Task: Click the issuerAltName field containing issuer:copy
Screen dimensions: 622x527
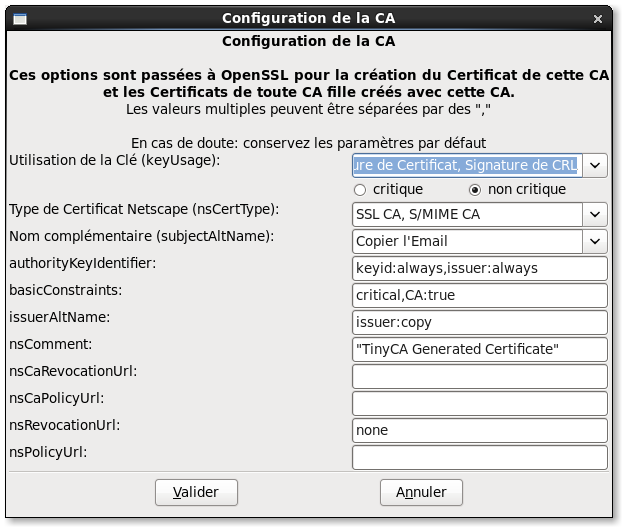Action: pos(480,322)
